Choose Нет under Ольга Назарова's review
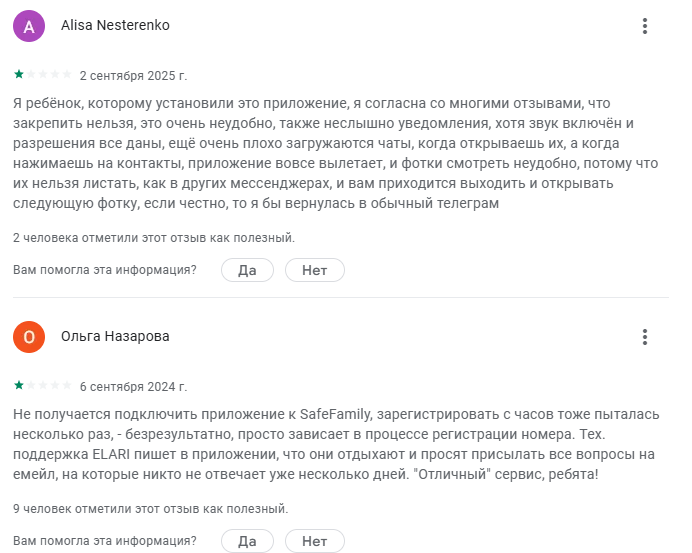 coord(314,542)
